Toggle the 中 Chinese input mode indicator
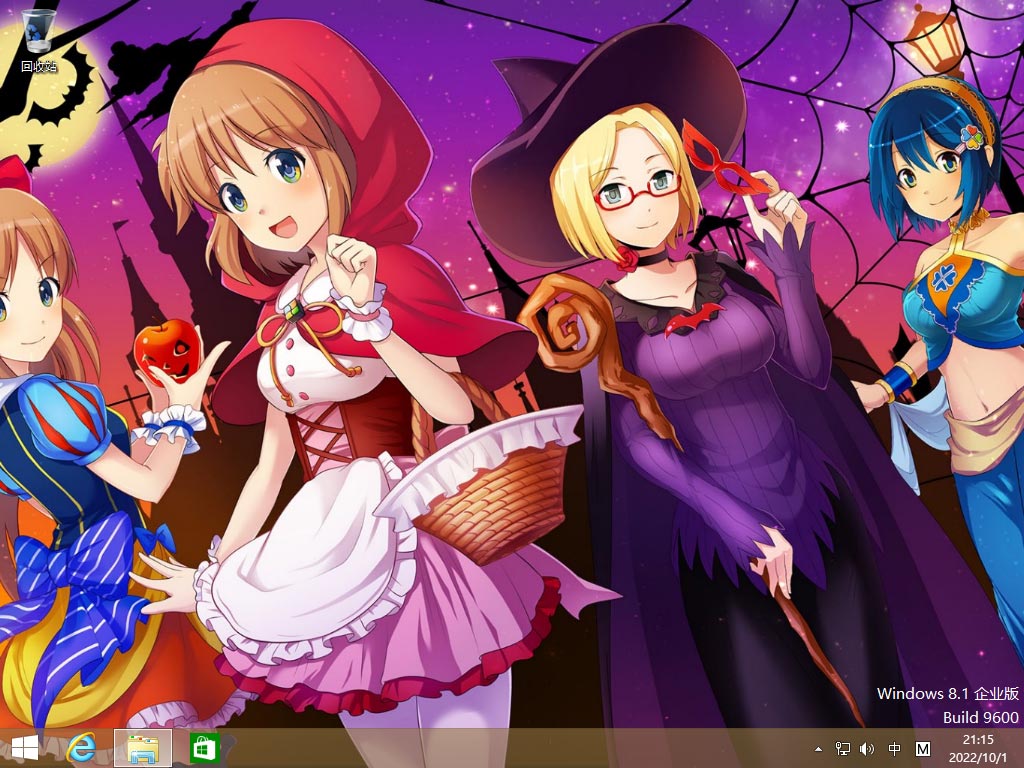Image resolution: width=1024 pixels, height=768 pixels. (895, 749)
